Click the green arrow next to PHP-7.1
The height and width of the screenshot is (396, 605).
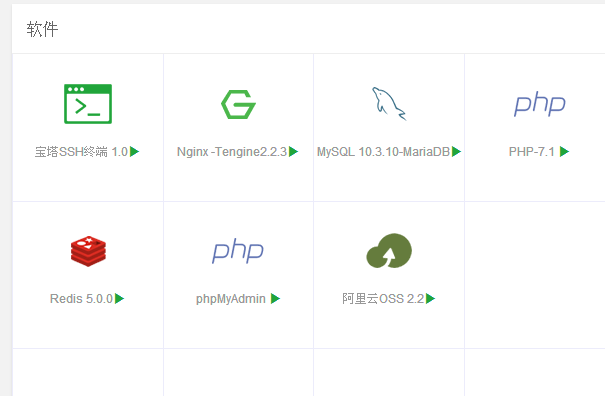tap(564, 152)
